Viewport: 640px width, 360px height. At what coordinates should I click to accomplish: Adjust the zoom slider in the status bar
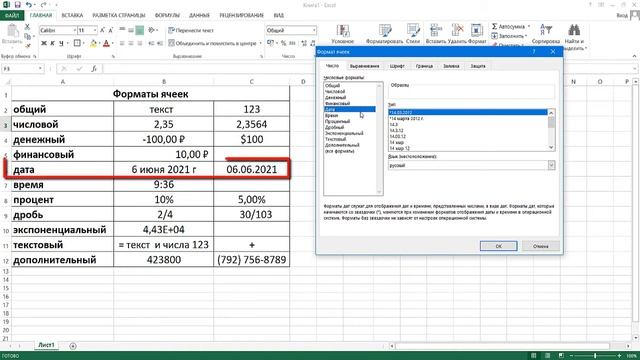pos(595,356)
